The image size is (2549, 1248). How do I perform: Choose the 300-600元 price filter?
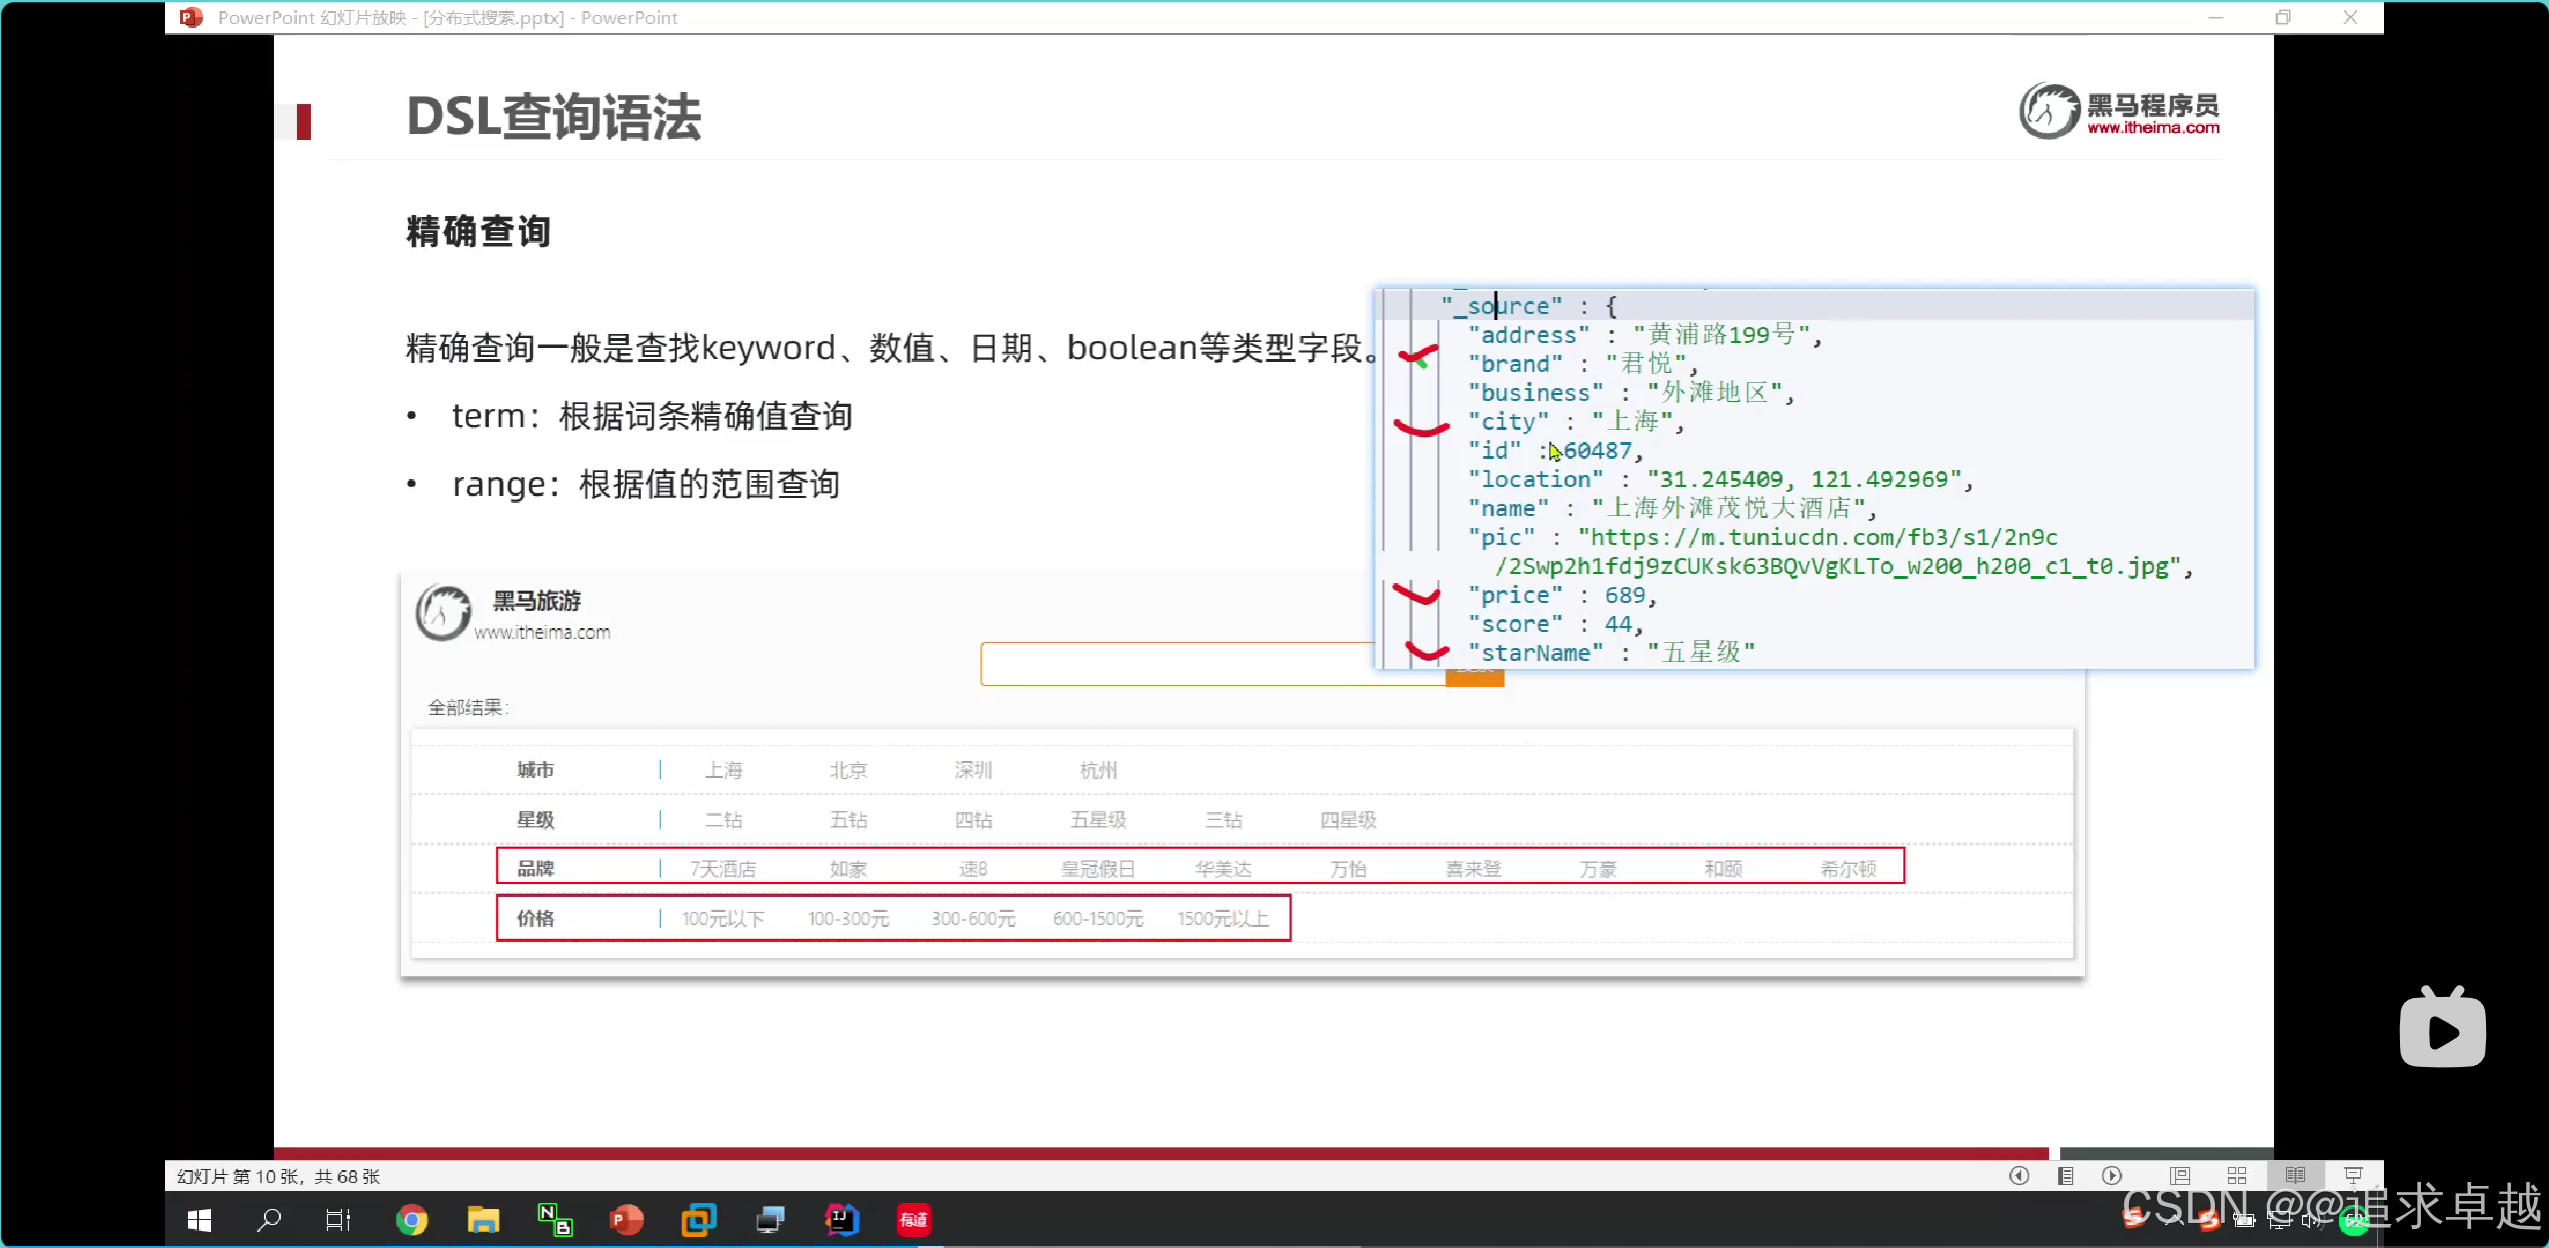point(973,919)
